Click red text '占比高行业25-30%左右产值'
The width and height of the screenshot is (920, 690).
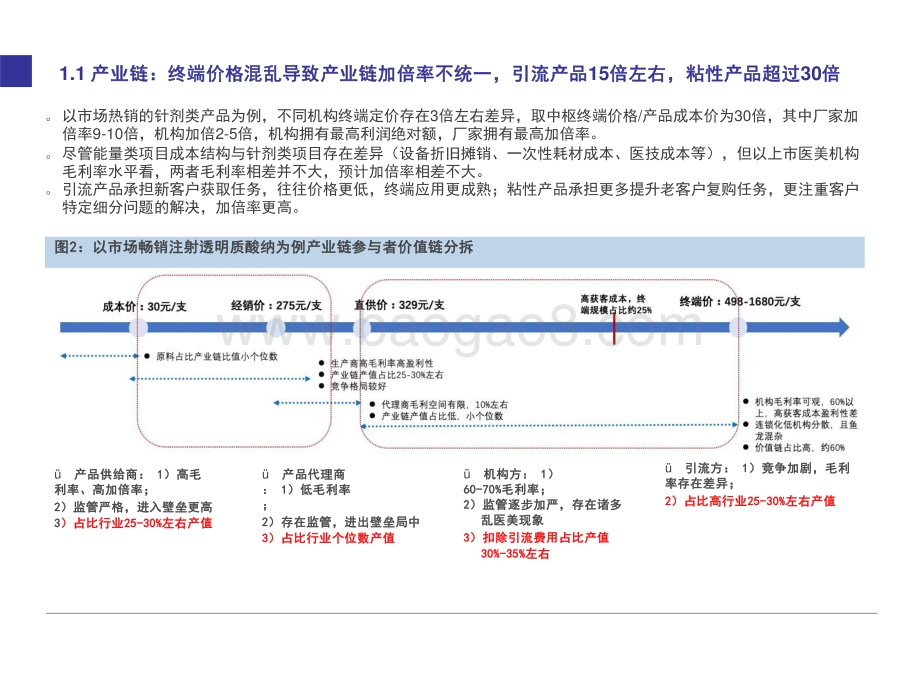click(x=760, y=501)
